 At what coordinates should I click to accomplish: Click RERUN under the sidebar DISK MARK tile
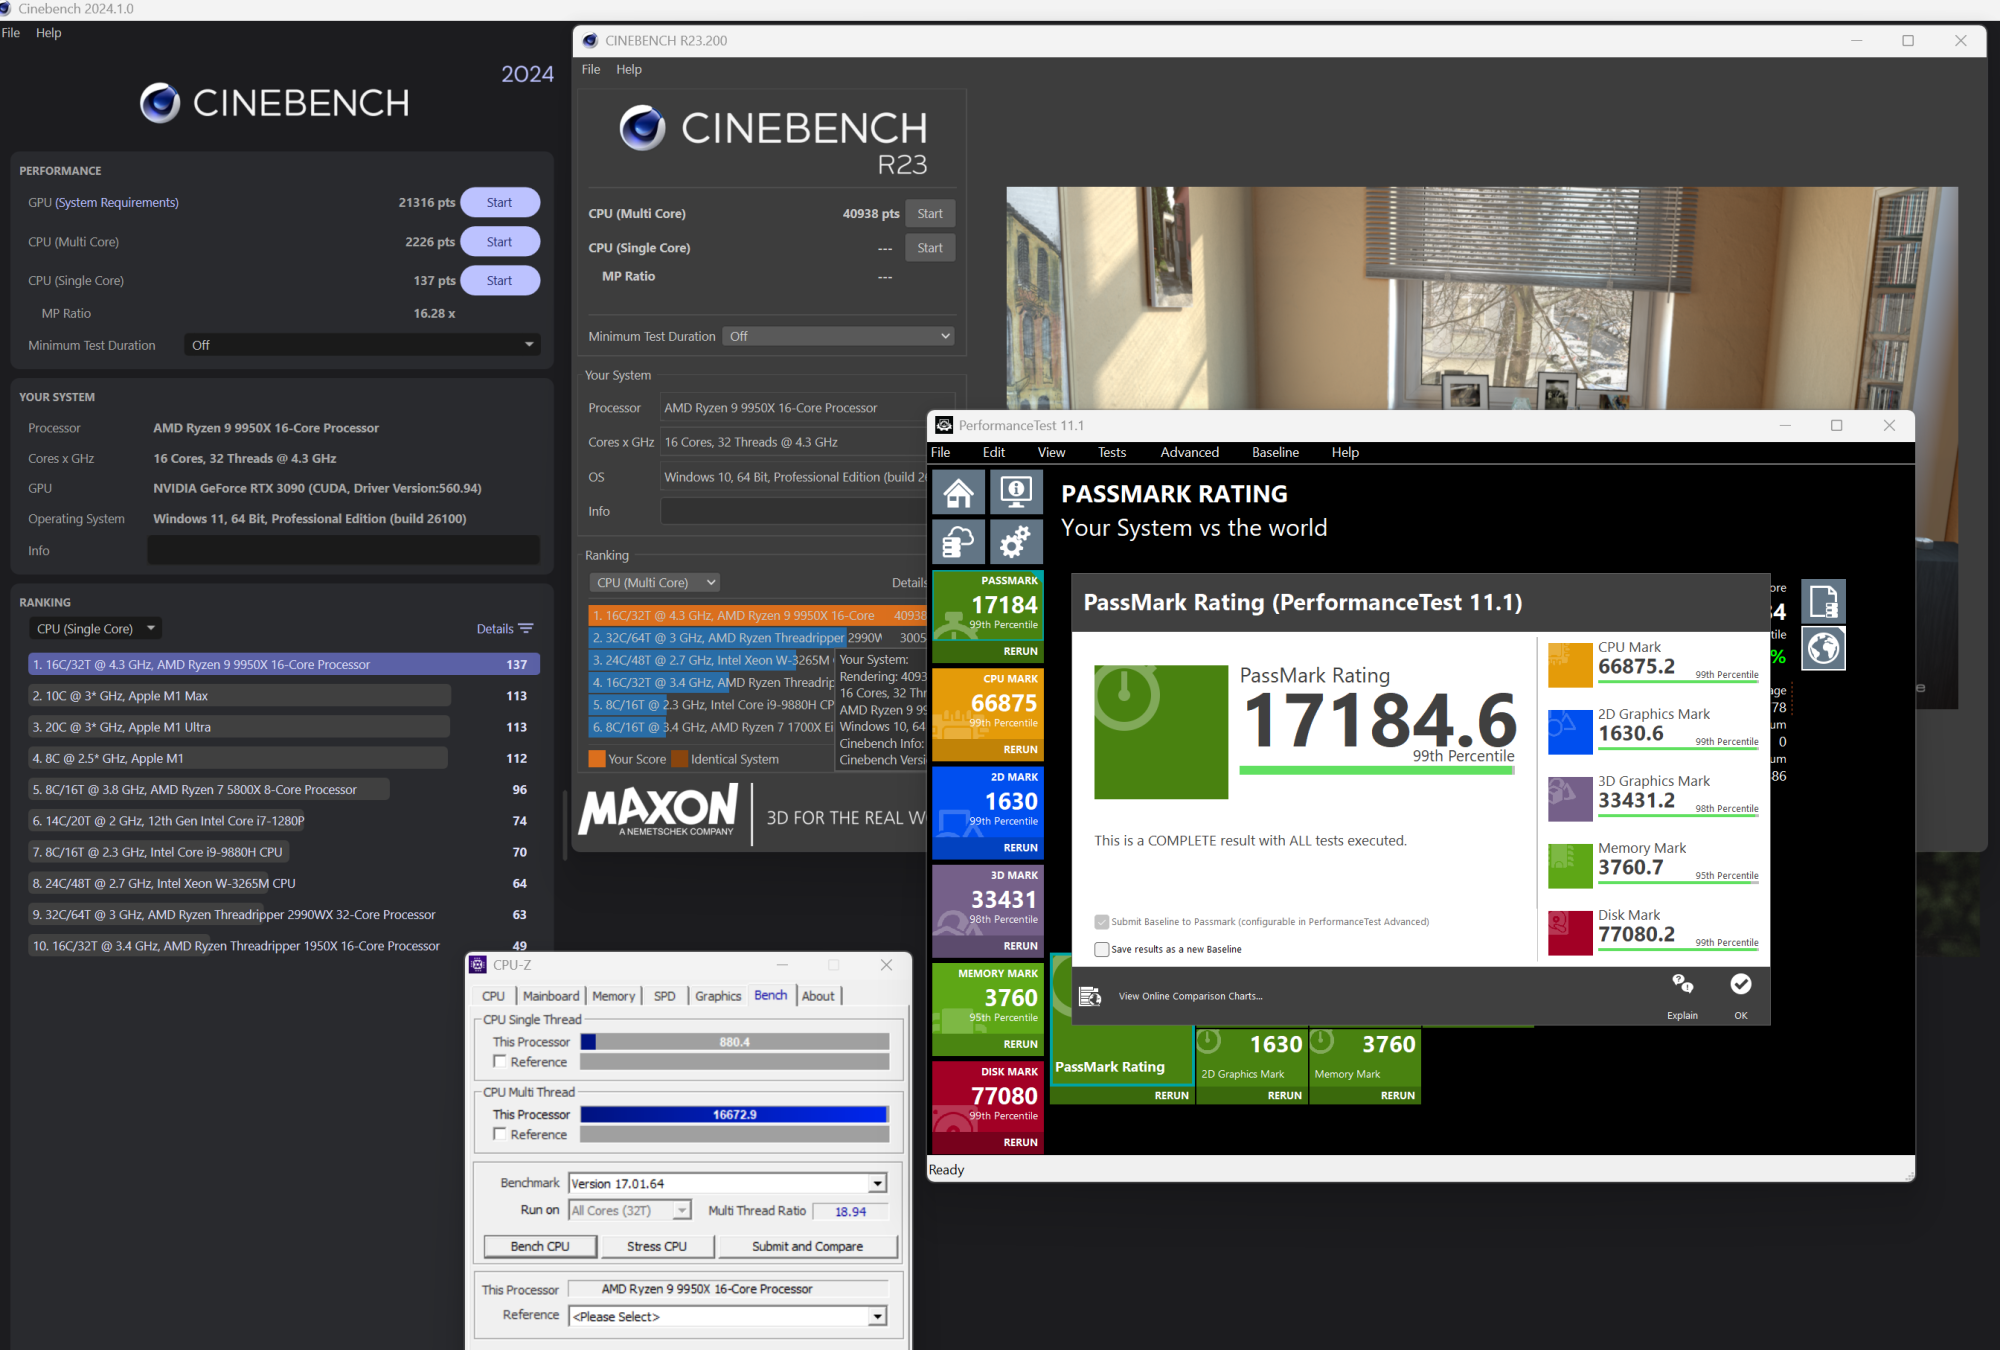[x=1021, y=1143]
